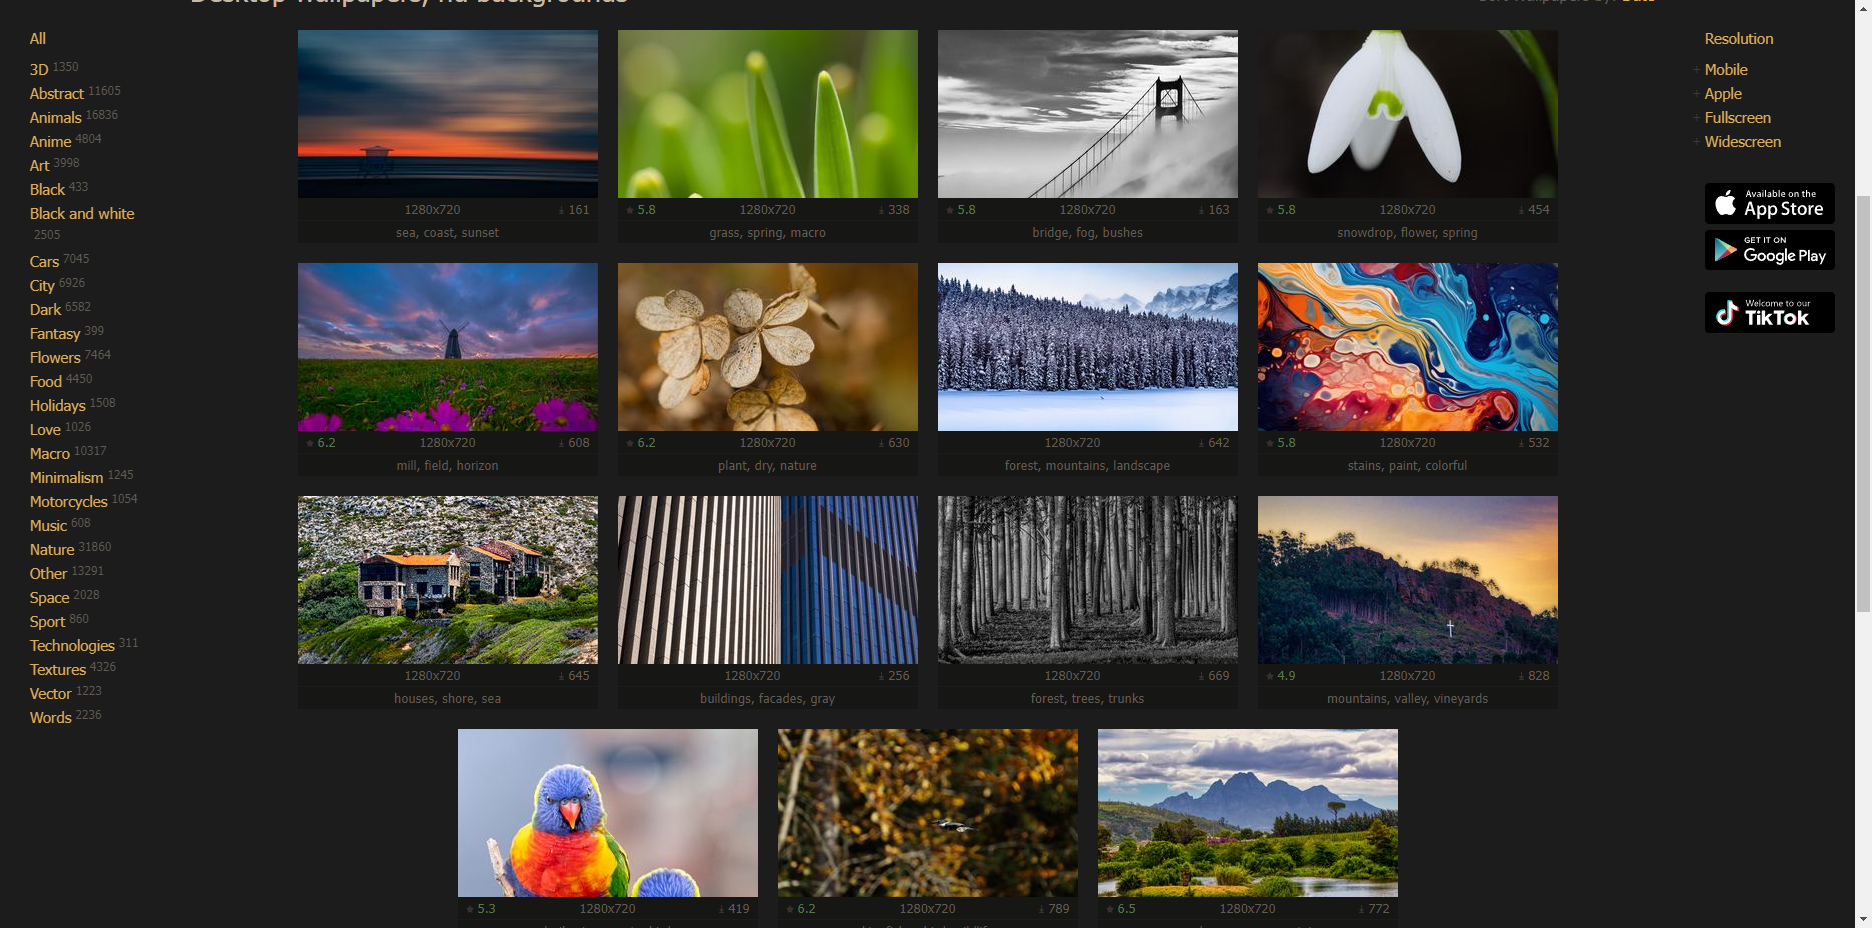View the stone houses on shore thumbnail
The height and width of the screenshot is (928, 1872).
[x=448, y=580]
